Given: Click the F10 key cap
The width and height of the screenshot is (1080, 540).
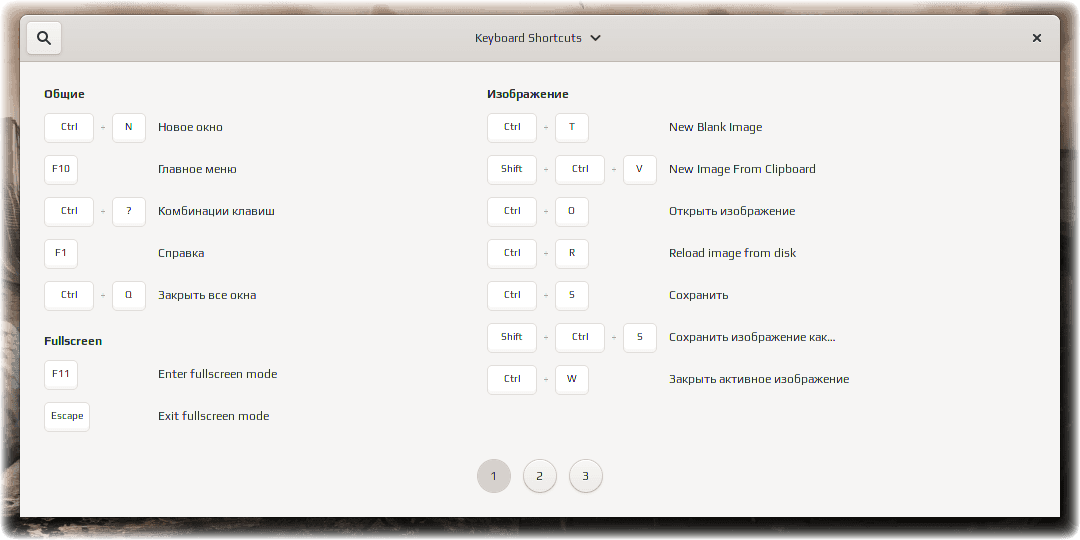Looking at the screenshot, I should tap(61, 169).
